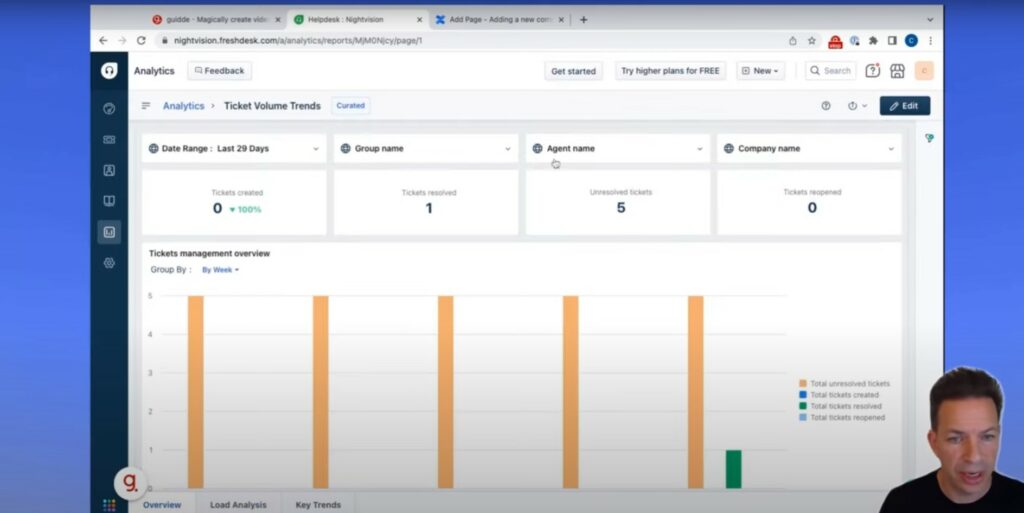The image size is (1024, 513).
Task: Click browser reload button
Action: click(141, 40)
